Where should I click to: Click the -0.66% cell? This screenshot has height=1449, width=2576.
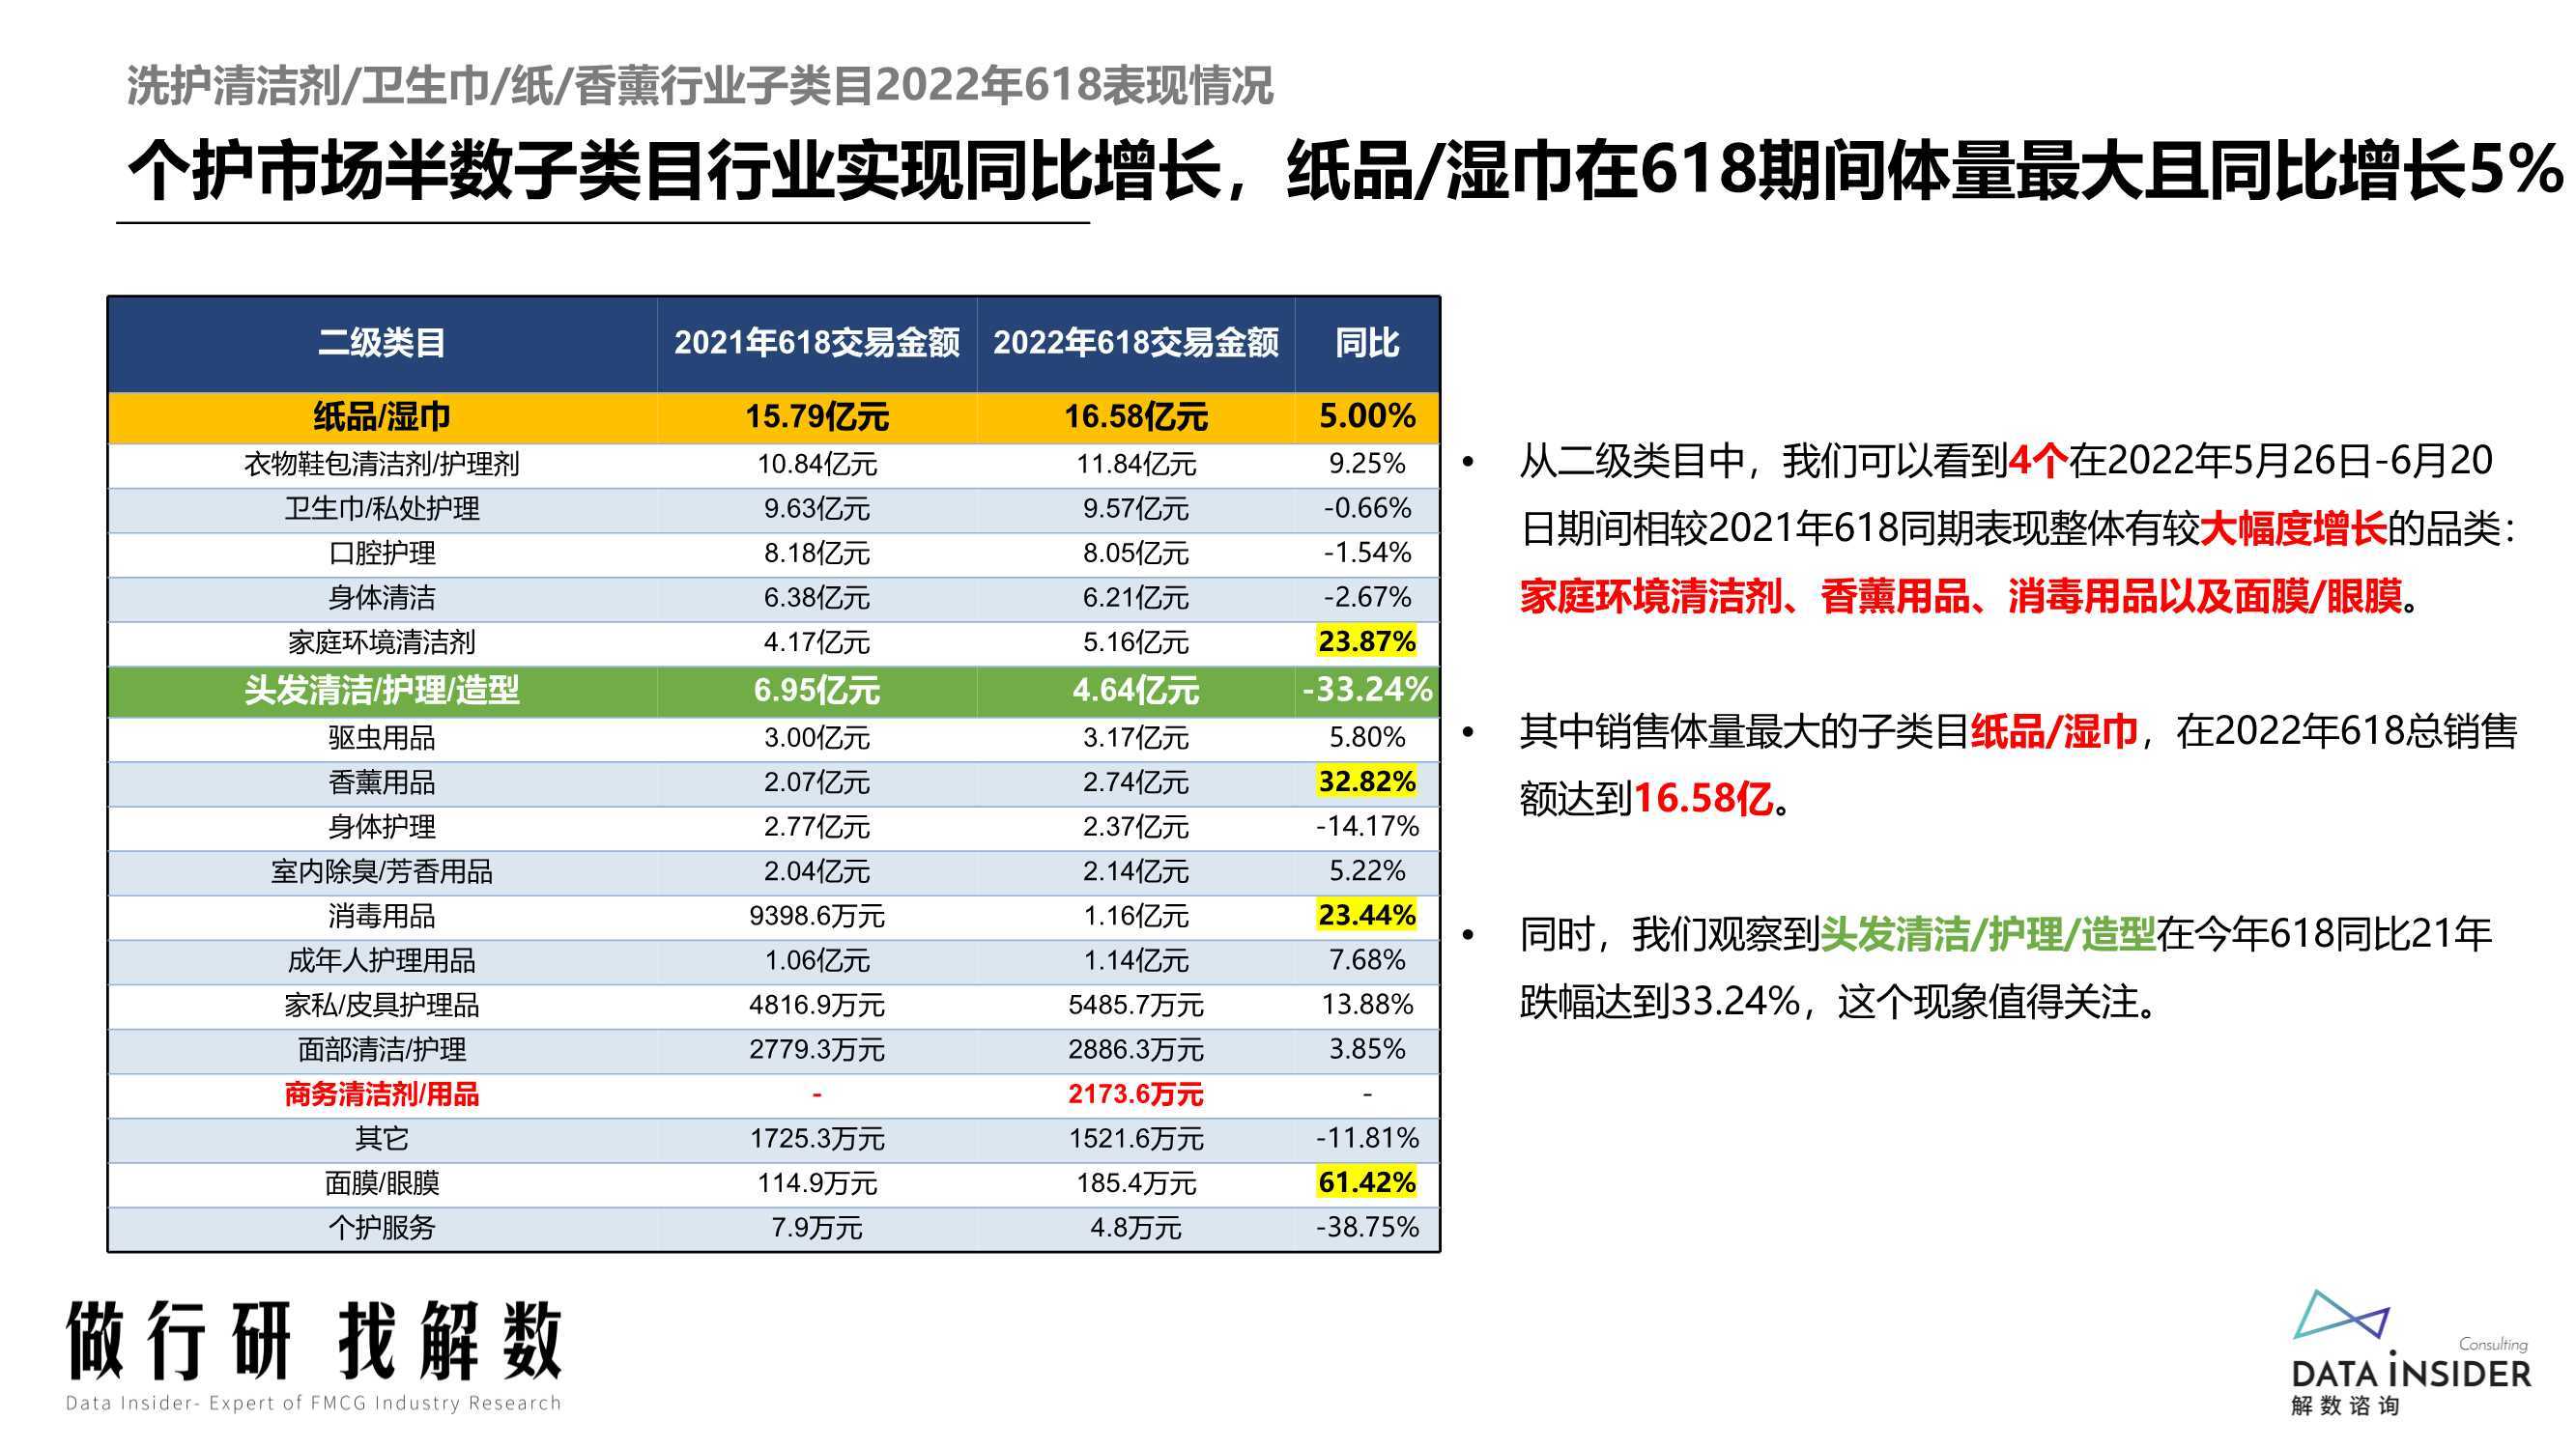[x=1367, y=508]
